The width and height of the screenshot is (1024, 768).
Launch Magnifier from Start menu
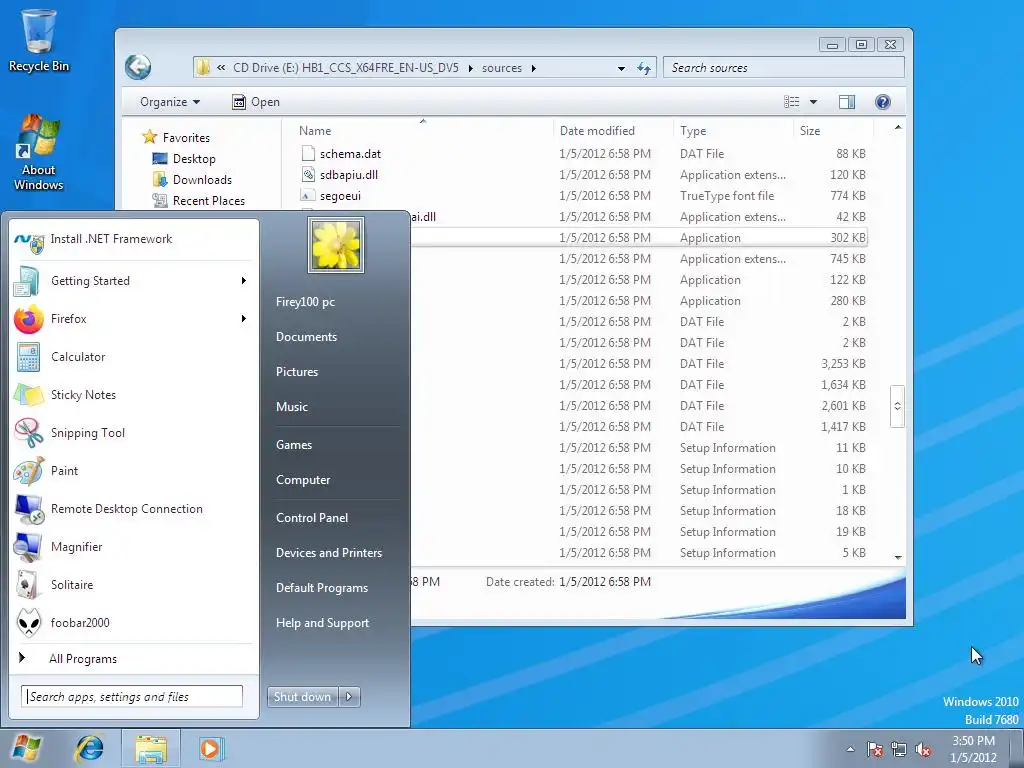133,547
